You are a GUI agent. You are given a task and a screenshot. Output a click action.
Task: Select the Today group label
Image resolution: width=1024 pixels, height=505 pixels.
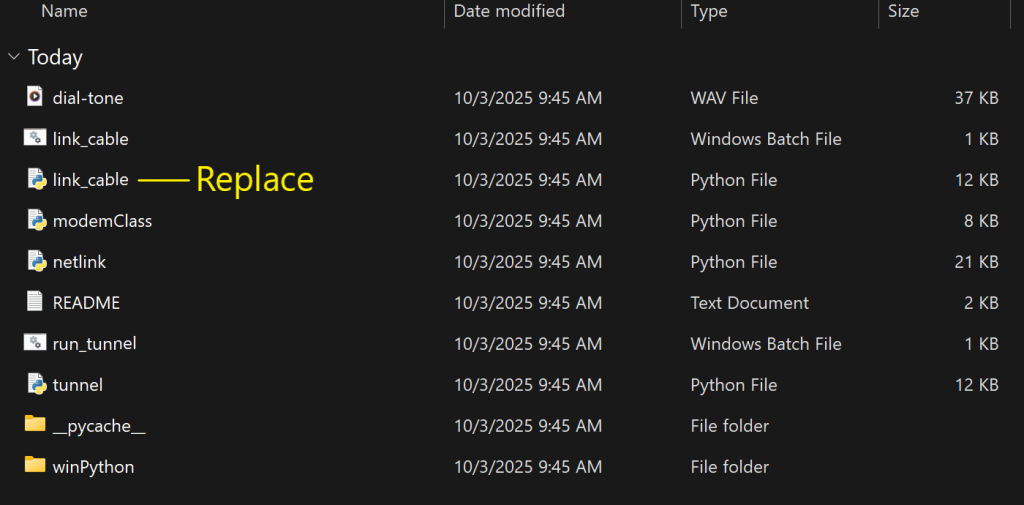(55, 57)
